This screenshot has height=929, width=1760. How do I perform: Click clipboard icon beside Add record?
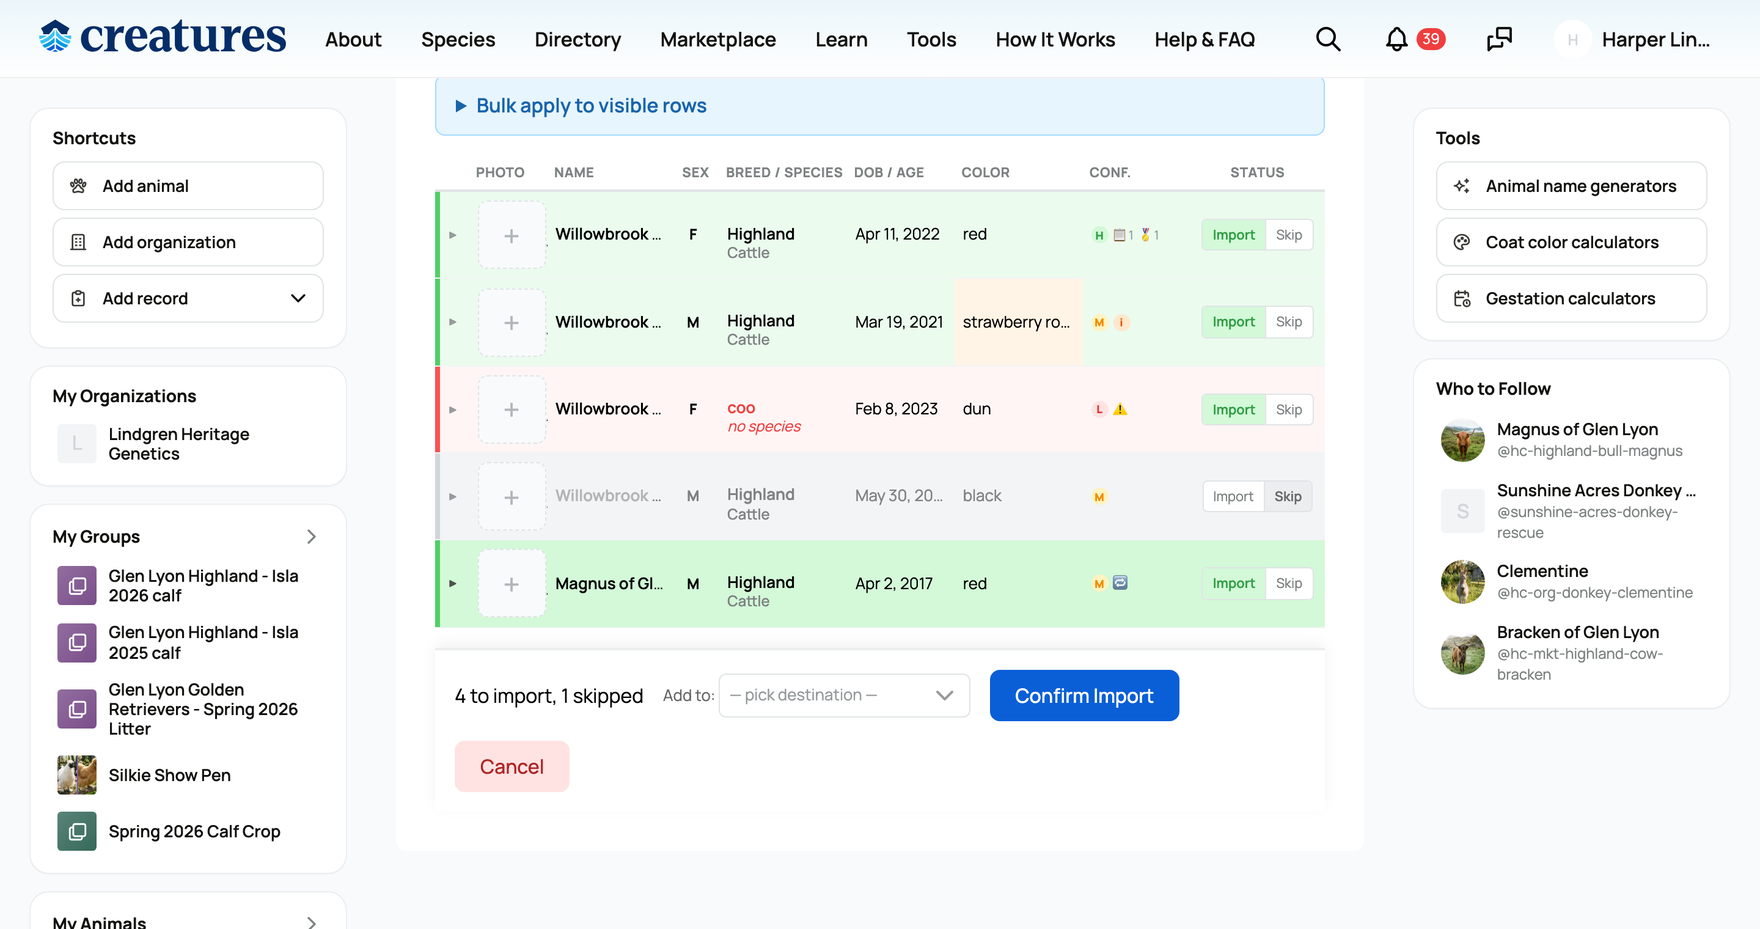78,298
